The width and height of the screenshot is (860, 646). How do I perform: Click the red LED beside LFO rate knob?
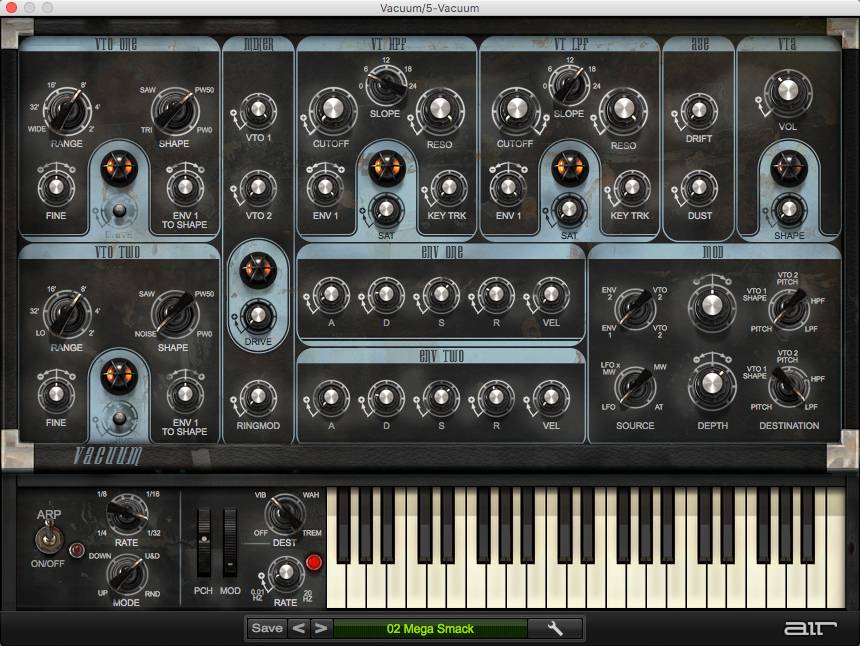(x=315, y=562)
